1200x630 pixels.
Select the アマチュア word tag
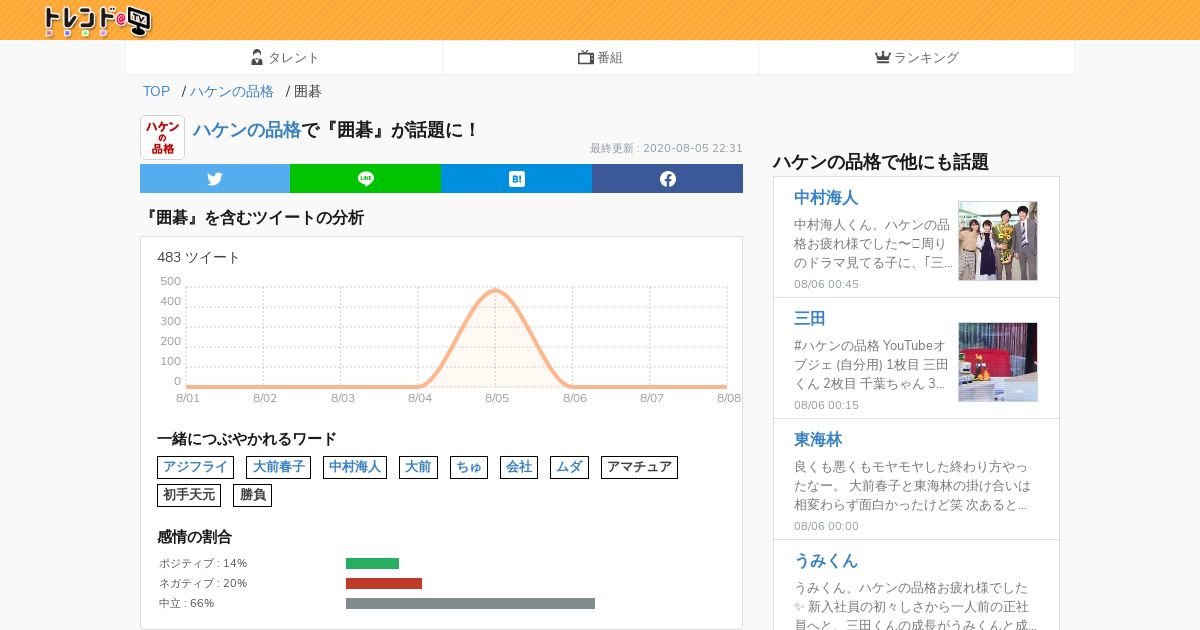(639, 467)
